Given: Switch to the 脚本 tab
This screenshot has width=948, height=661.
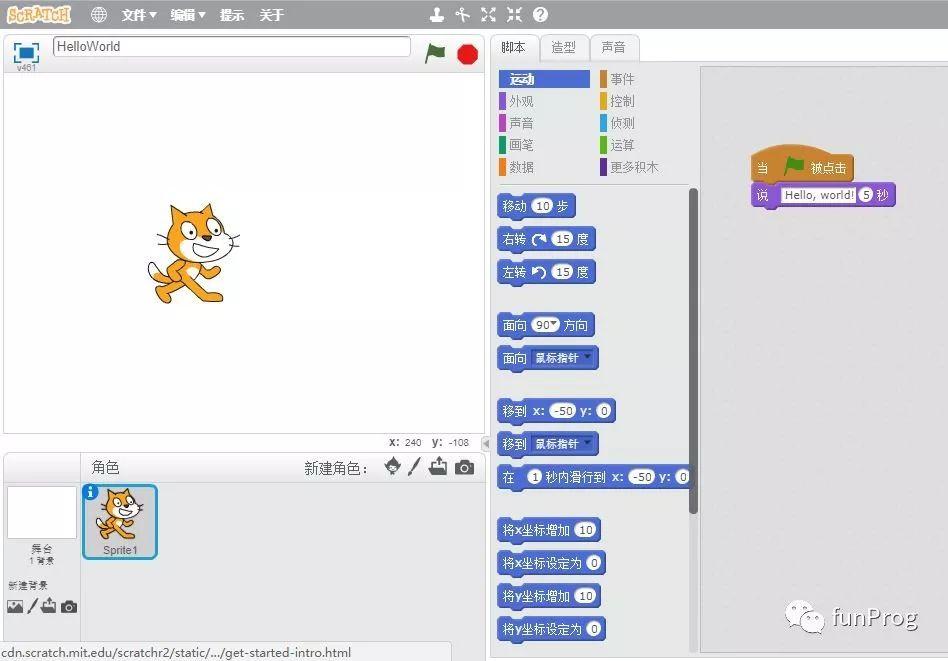Looking at the screenshot, I should tap(513, 47).
